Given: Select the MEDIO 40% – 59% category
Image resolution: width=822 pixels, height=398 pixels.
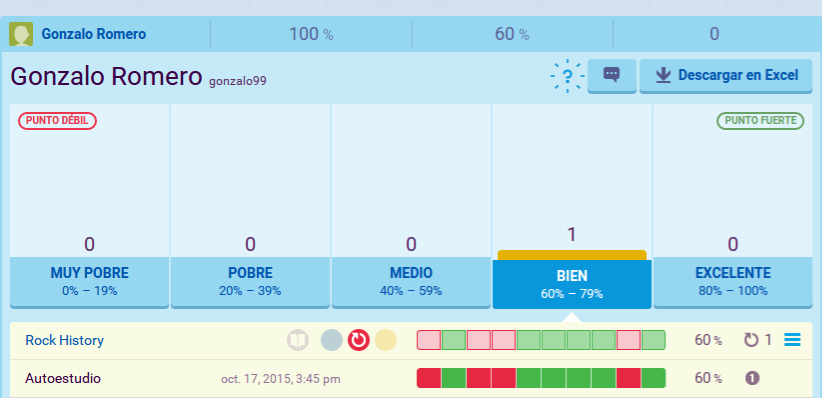Looking at the screenshot, I should (411, 282).
